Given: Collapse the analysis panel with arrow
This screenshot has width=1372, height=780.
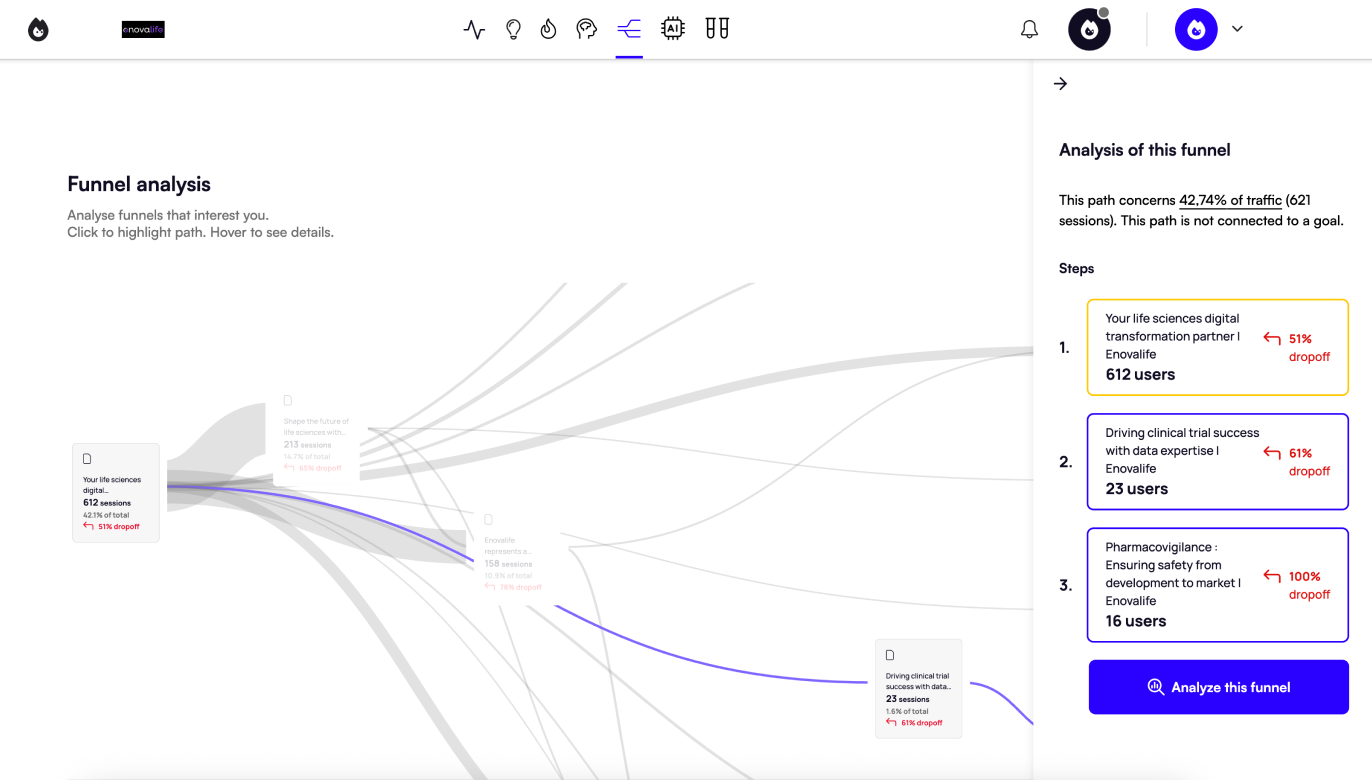Looking at the screenshot, I should (x=1061, y=84).
